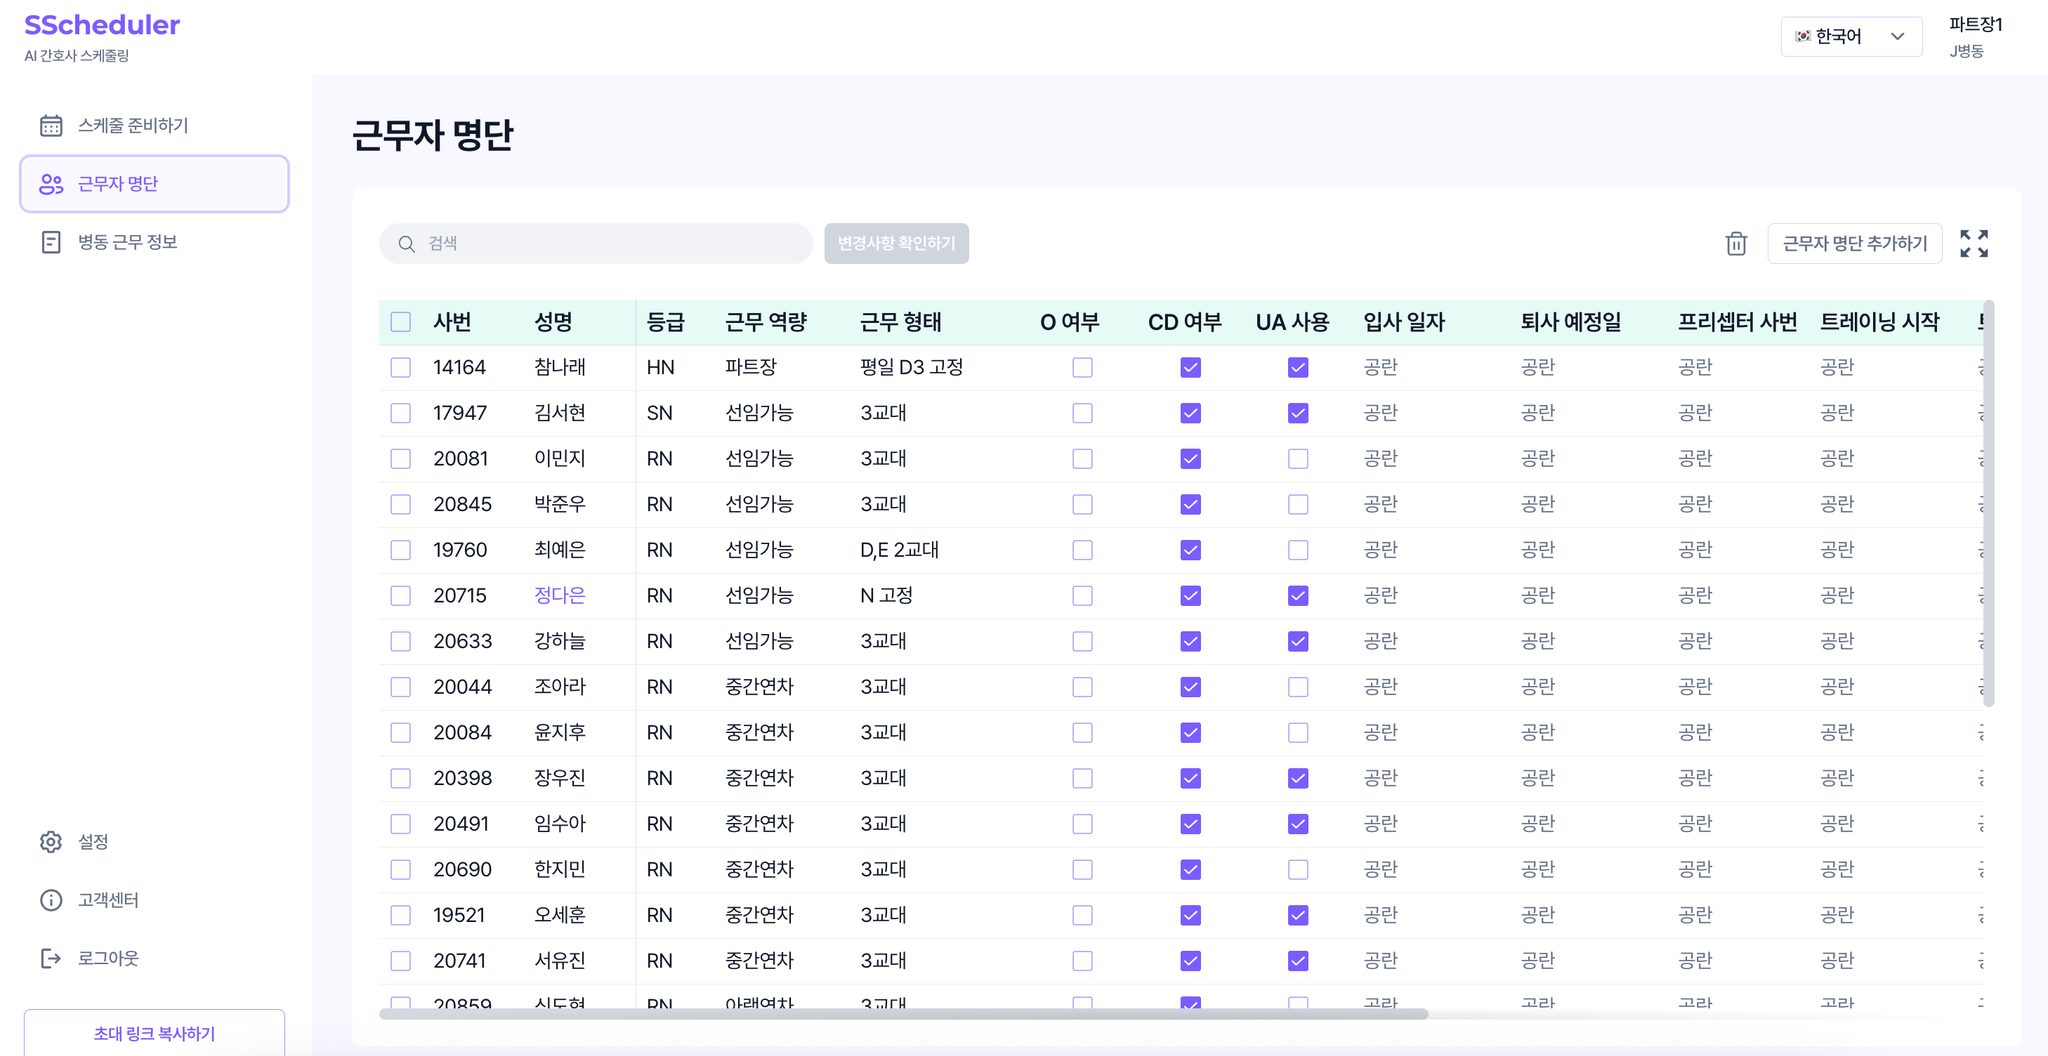Screen dimensions: 2048x1056
Task: Click 퇴사 예정일 column header
Action: [1570, 322]
